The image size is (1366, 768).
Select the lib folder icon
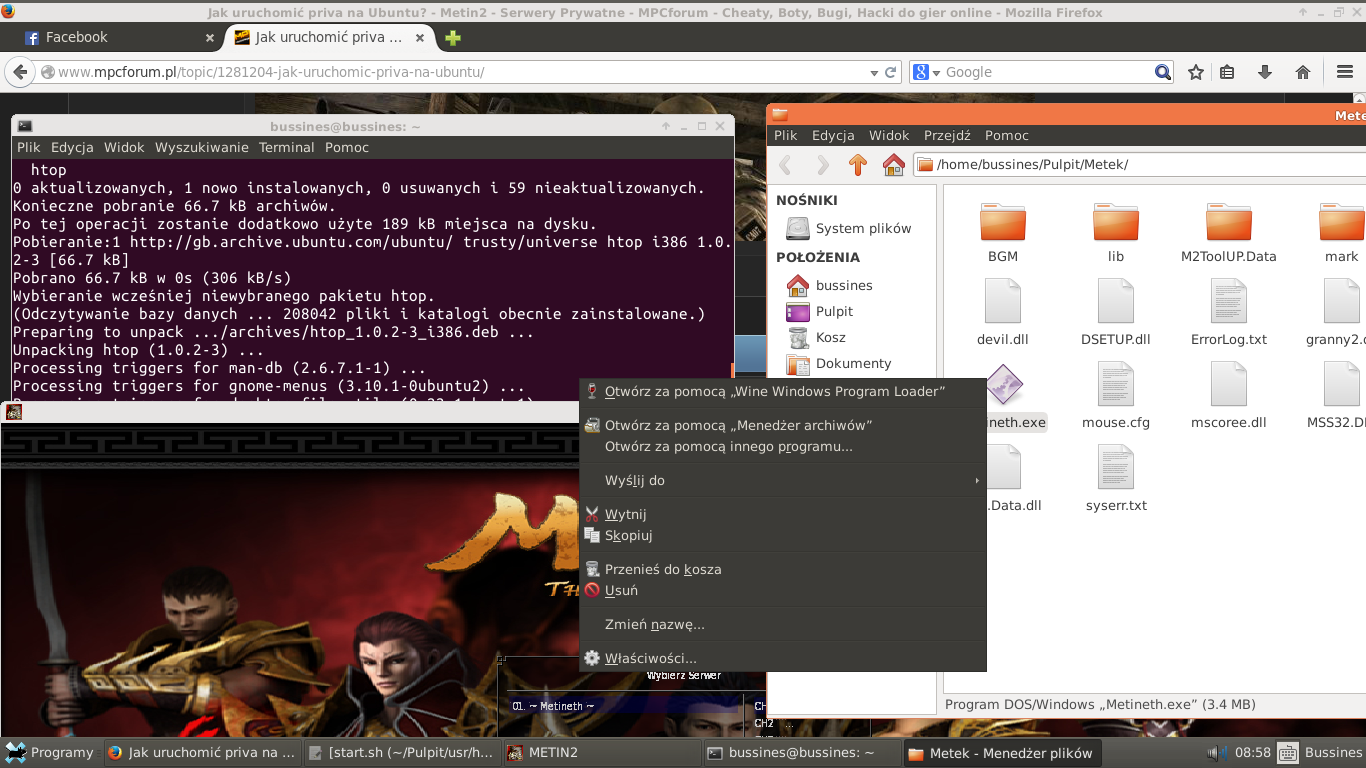point(1116,222)
